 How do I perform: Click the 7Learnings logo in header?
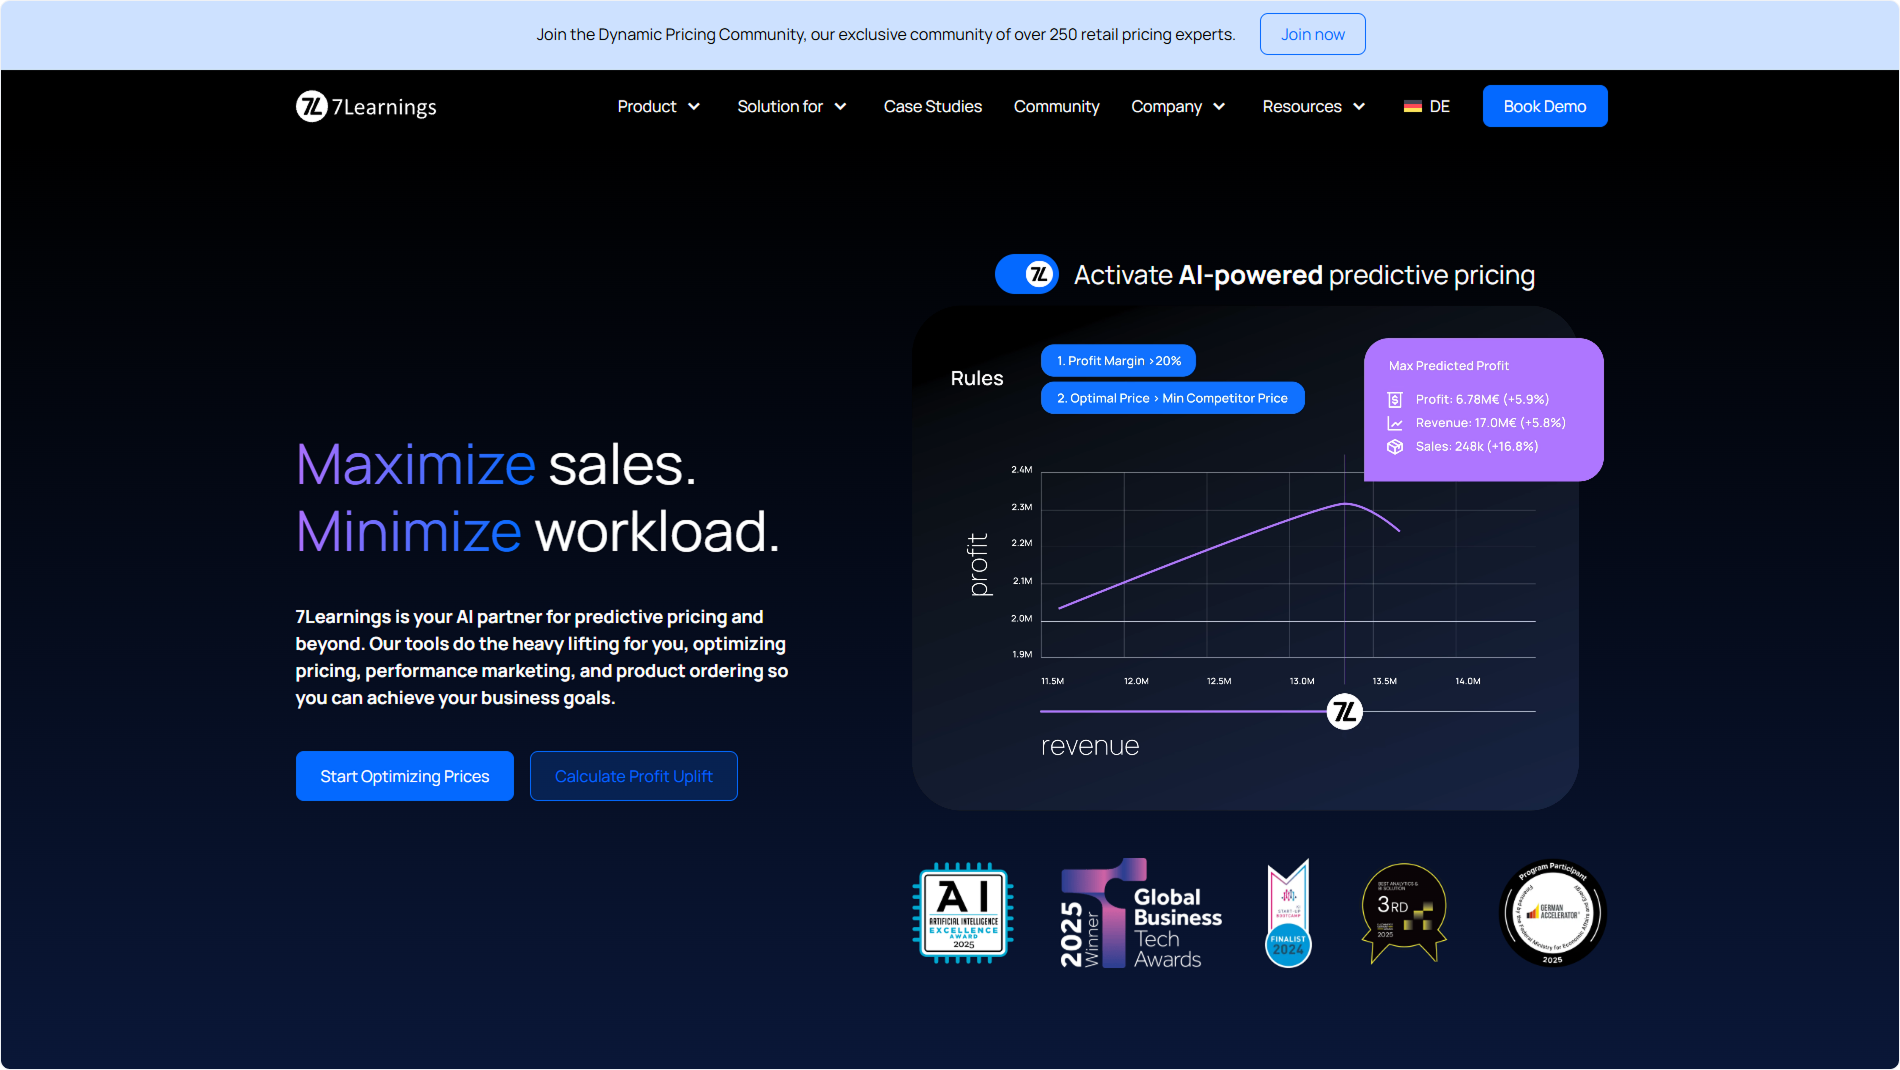tap(366, 106)
